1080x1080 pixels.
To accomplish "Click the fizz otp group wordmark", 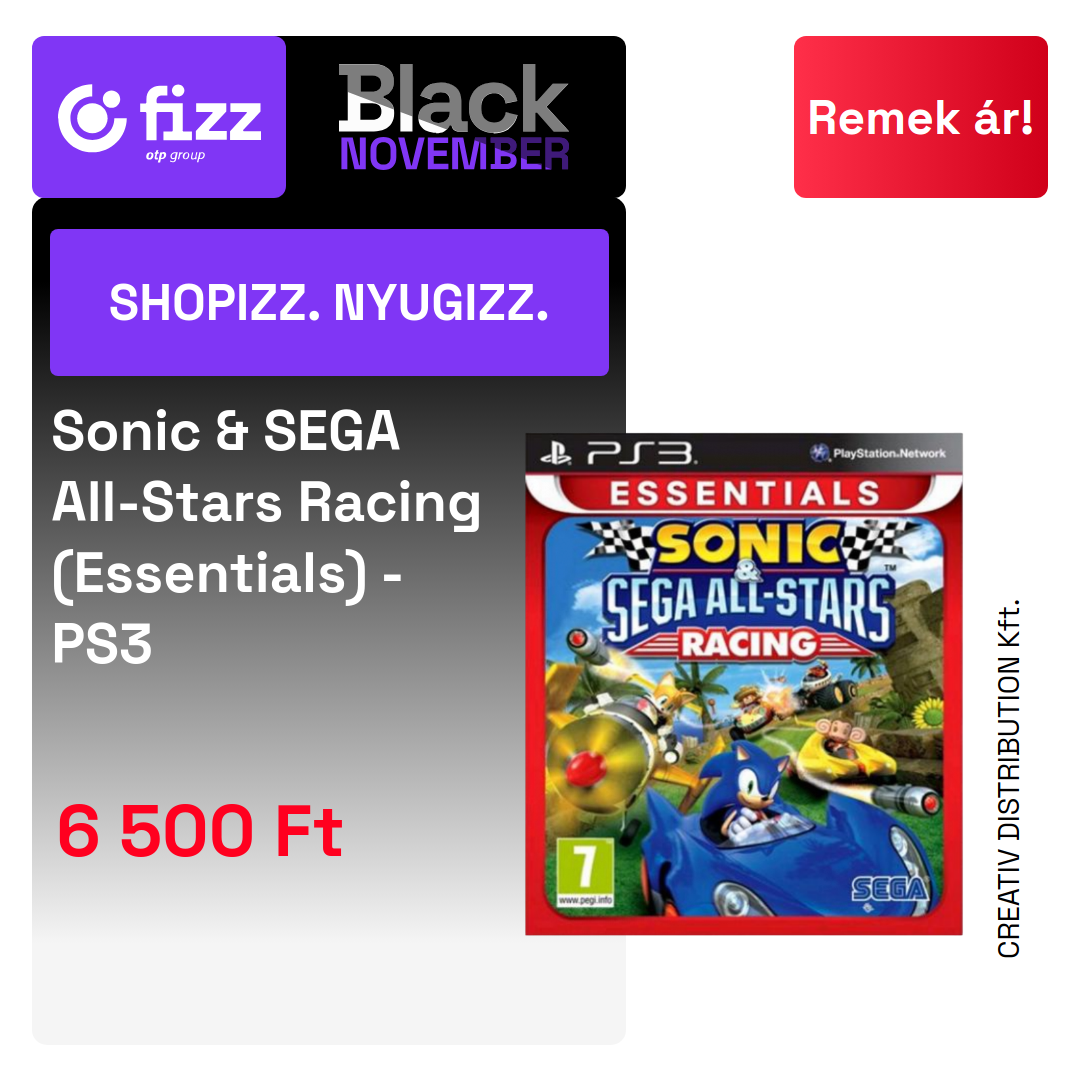I will tap(200, 122).
